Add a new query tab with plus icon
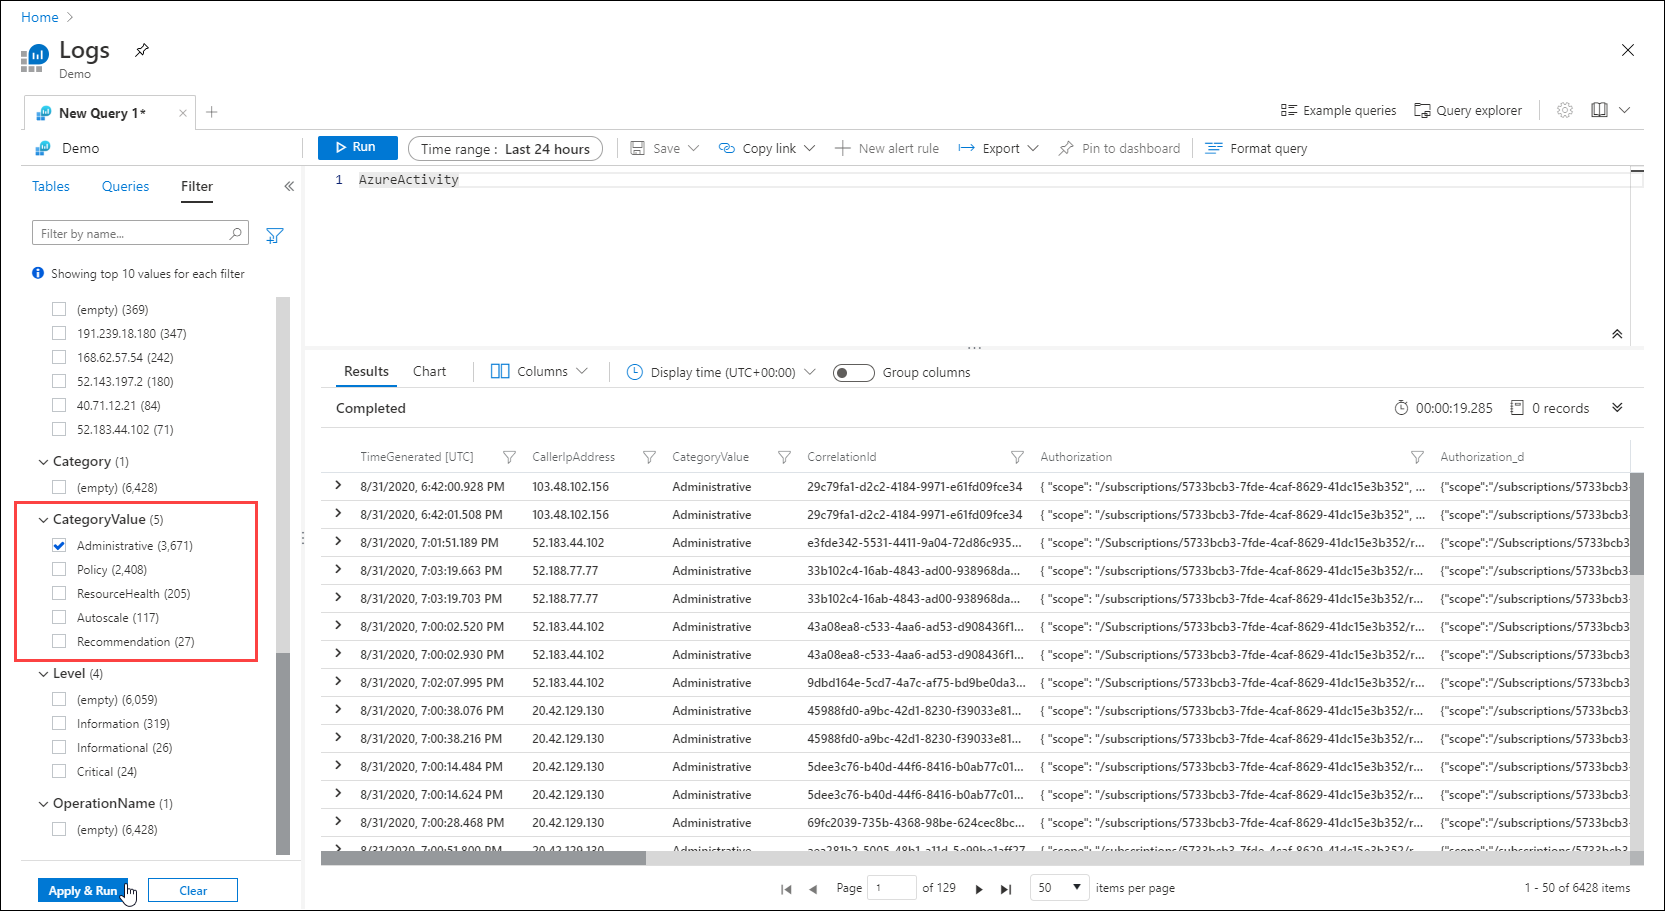 [212, 112]
